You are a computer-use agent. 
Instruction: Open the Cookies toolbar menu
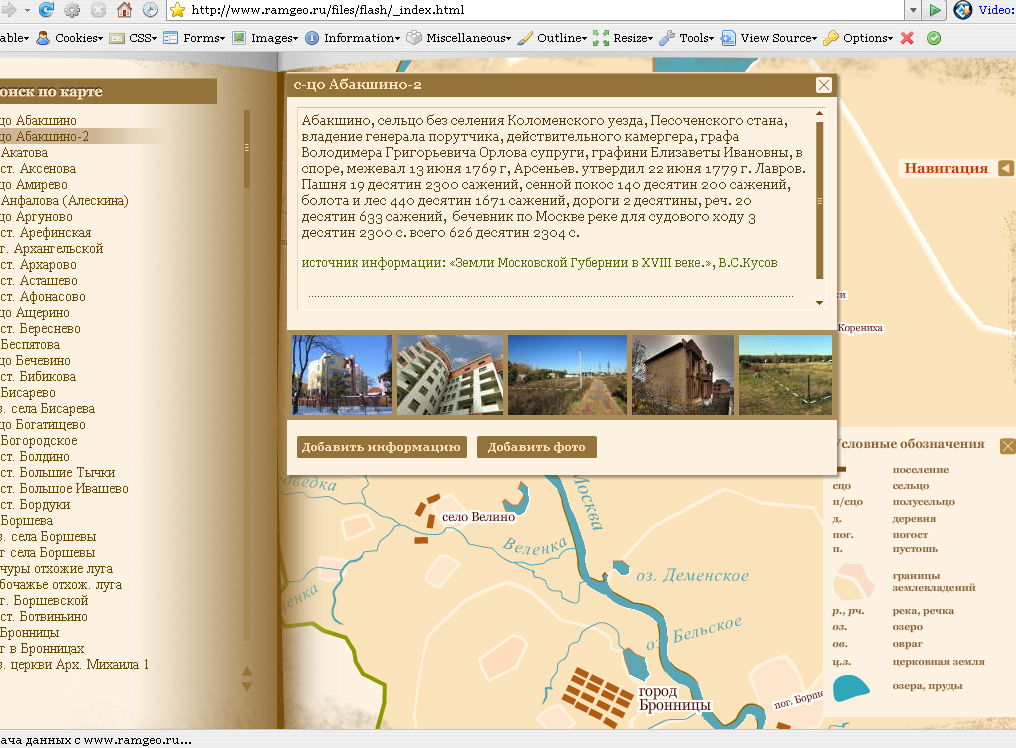pos(70,38)
